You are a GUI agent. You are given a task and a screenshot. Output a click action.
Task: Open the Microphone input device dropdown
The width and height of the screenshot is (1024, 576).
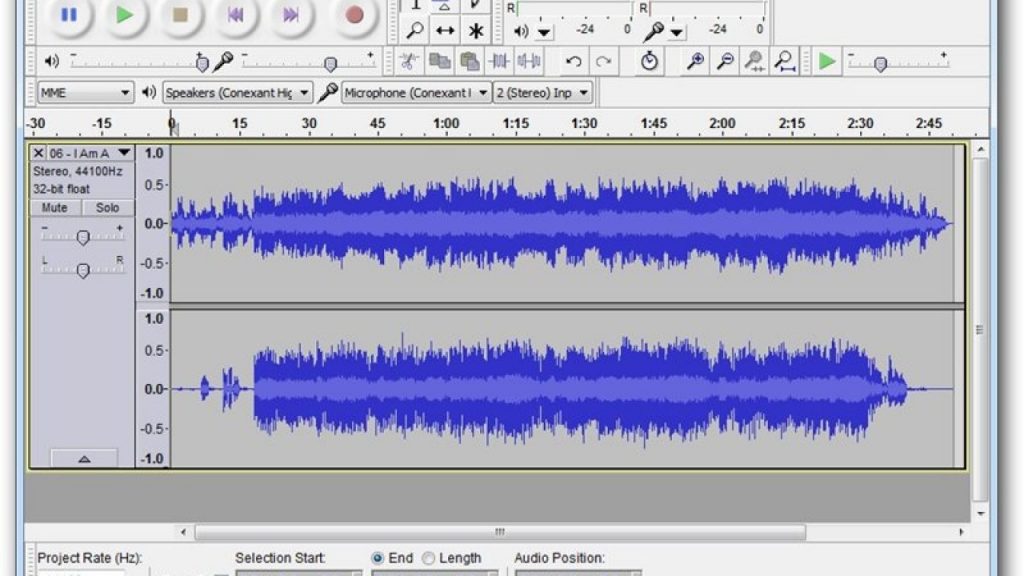[416, 93]
